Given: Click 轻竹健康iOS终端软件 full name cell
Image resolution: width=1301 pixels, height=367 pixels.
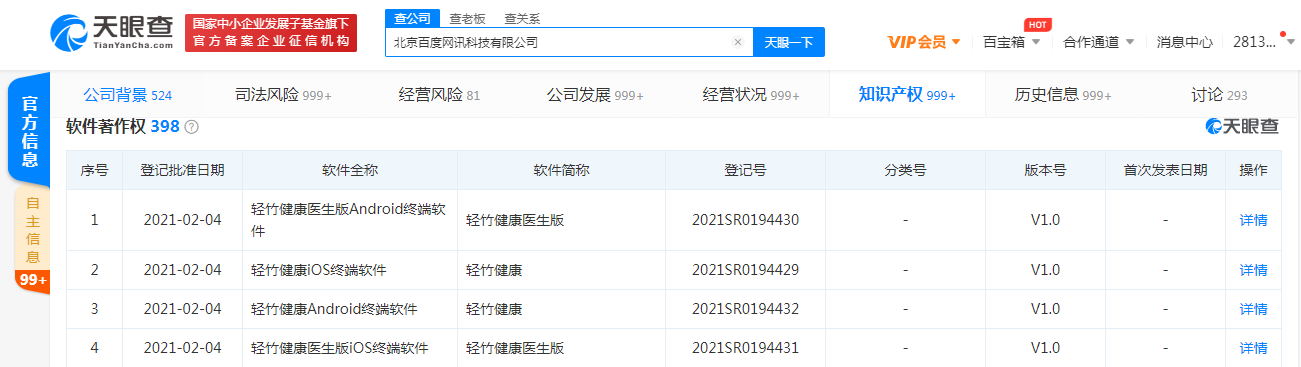Looking at the screenshot, I should [x=350, y=270].
